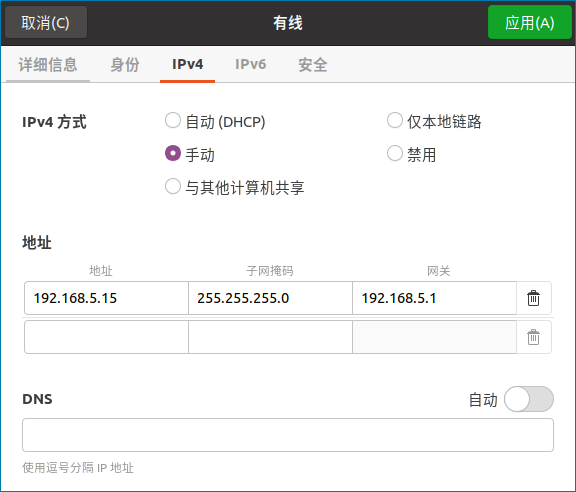
Task: Open the 身份 tab
Action: coord(125,65)
